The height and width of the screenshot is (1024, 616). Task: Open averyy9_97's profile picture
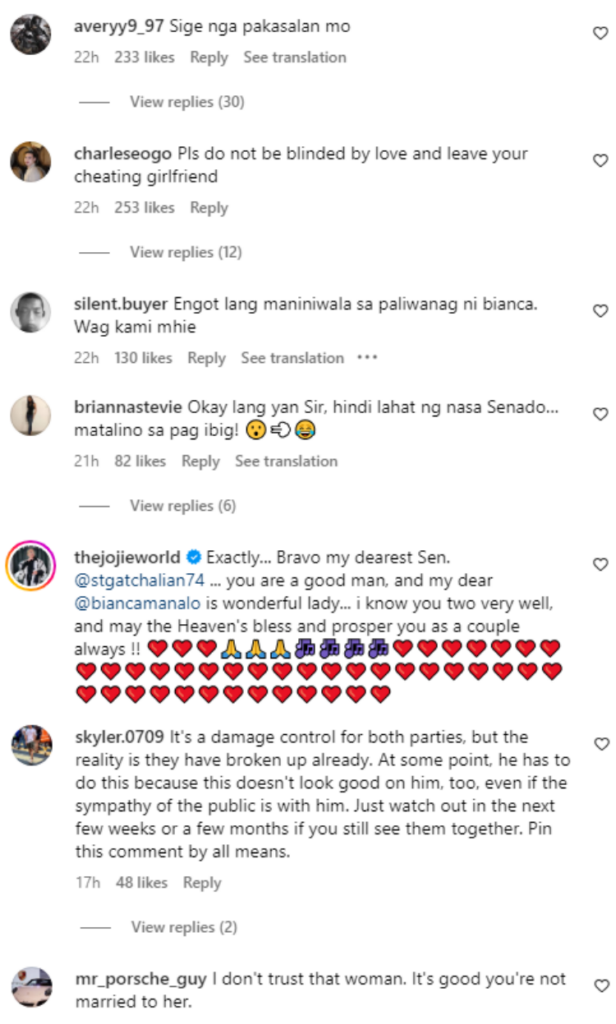tap(31, 36)
